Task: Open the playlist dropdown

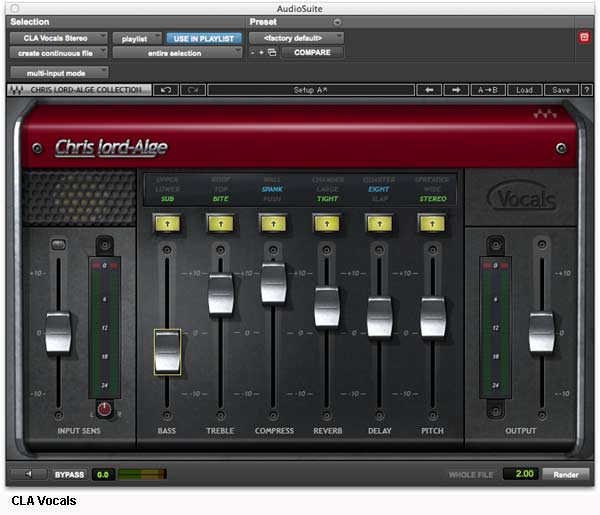Action: tap(137, 38)
